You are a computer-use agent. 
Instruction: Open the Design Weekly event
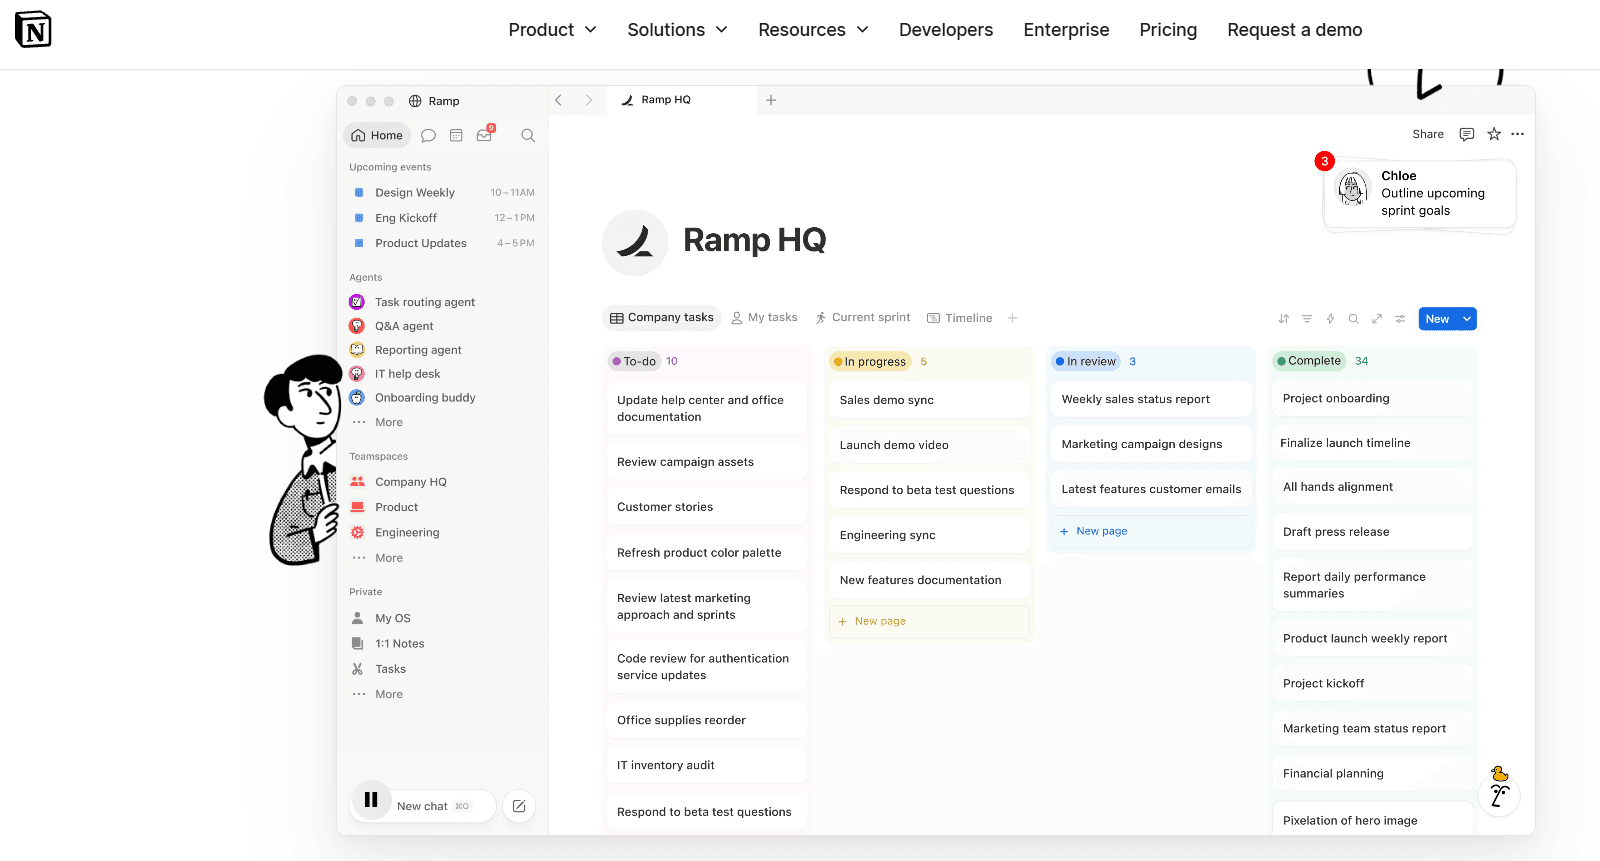pyautogui.click(x=444, y=193)
